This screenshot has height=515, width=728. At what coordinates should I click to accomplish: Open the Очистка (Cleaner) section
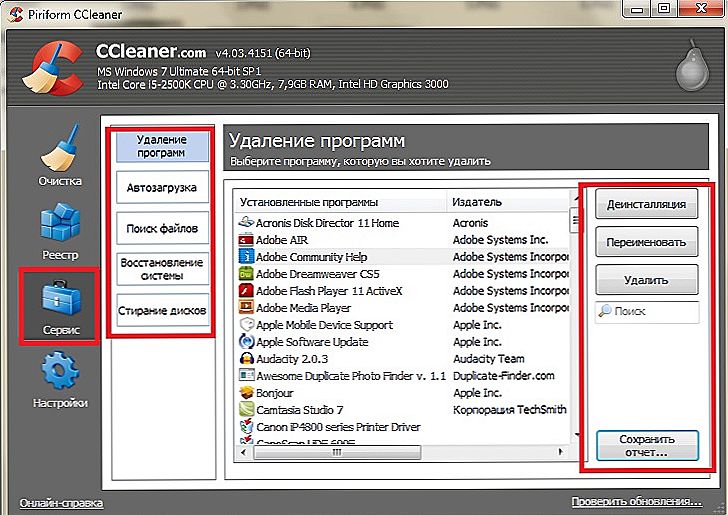(60, 156)
